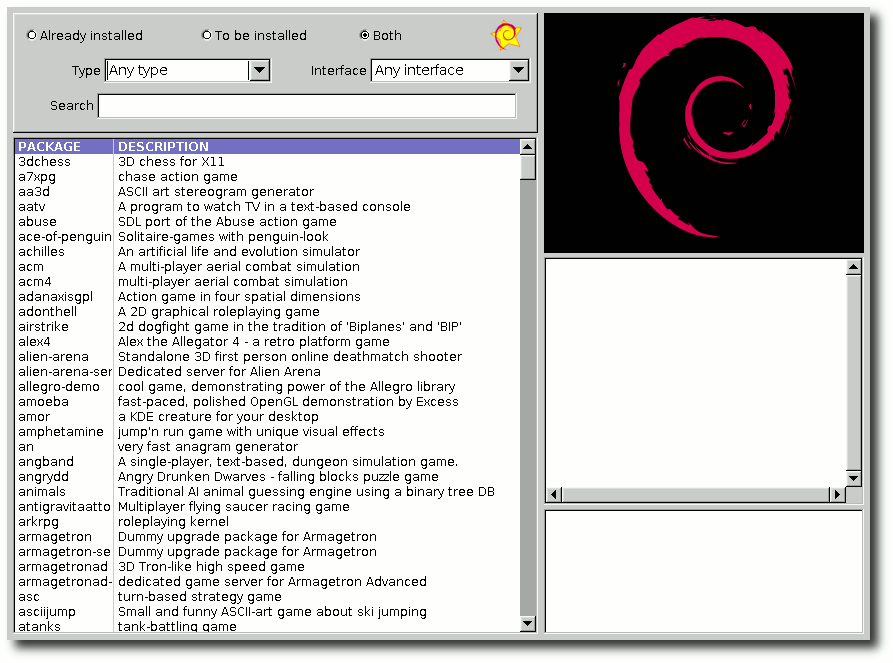The image size is (893, 663).
Task: Select the ace-of-penguin solitaire row
Action: (268, 237)
